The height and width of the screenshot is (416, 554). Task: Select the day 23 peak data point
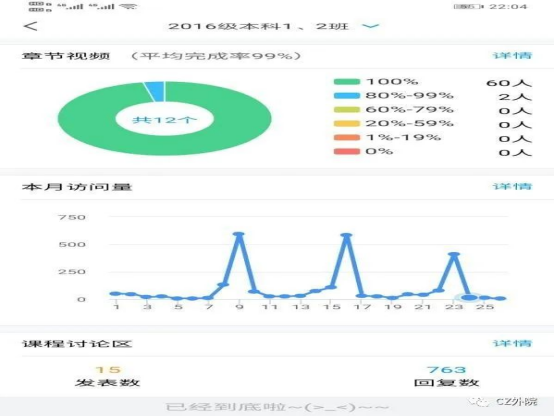click(454, 254)
